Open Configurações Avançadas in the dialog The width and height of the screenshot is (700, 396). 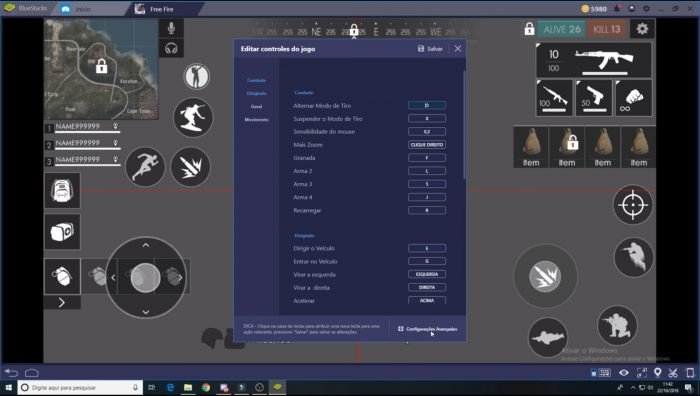(428, 329)
